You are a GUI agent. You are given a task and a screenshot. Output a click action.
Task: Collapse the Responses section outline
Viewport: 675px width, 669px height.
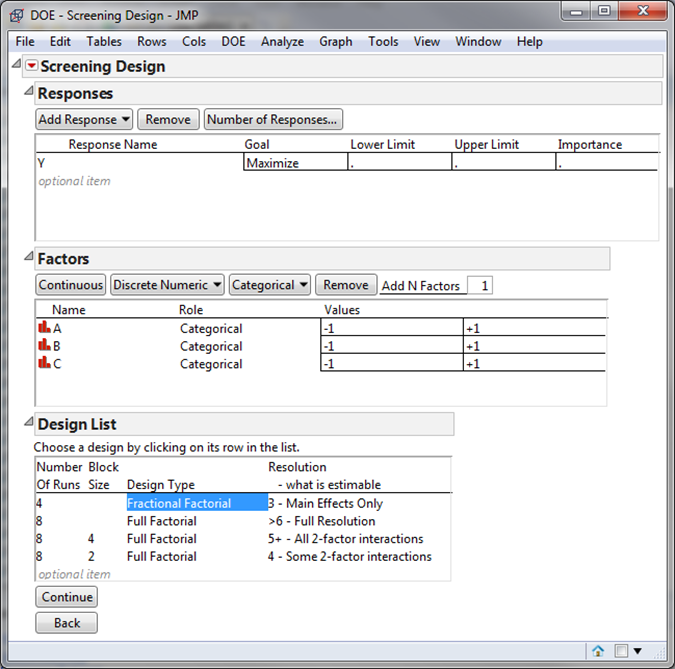point(29,93)
